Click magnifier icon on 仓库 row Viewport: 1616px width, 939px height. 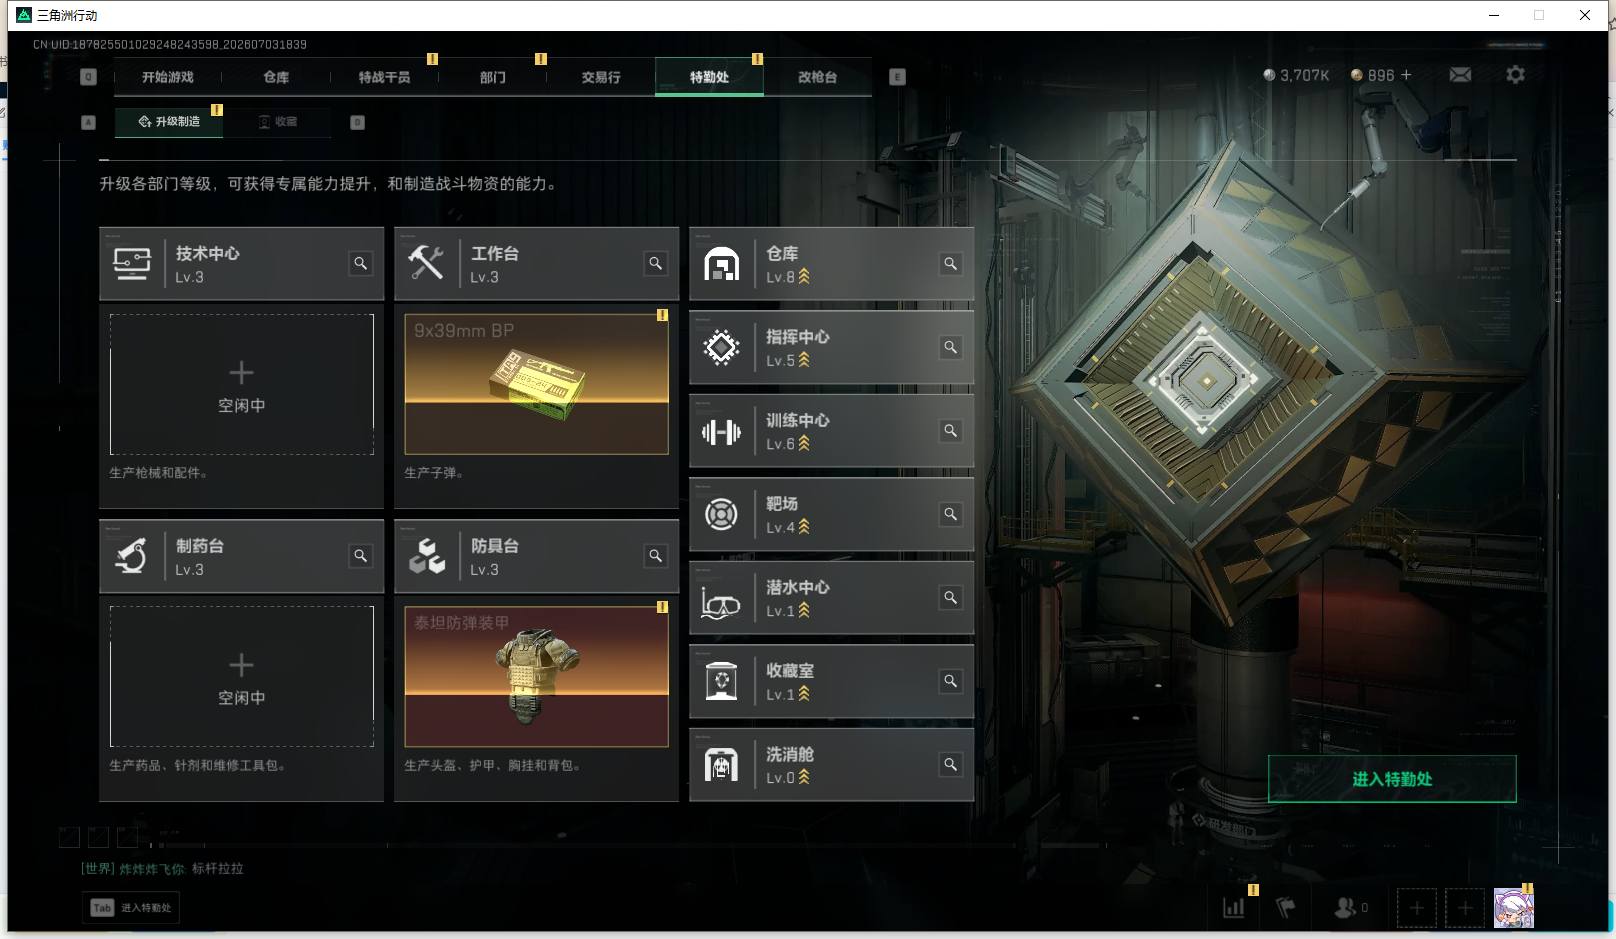(951, 264)
